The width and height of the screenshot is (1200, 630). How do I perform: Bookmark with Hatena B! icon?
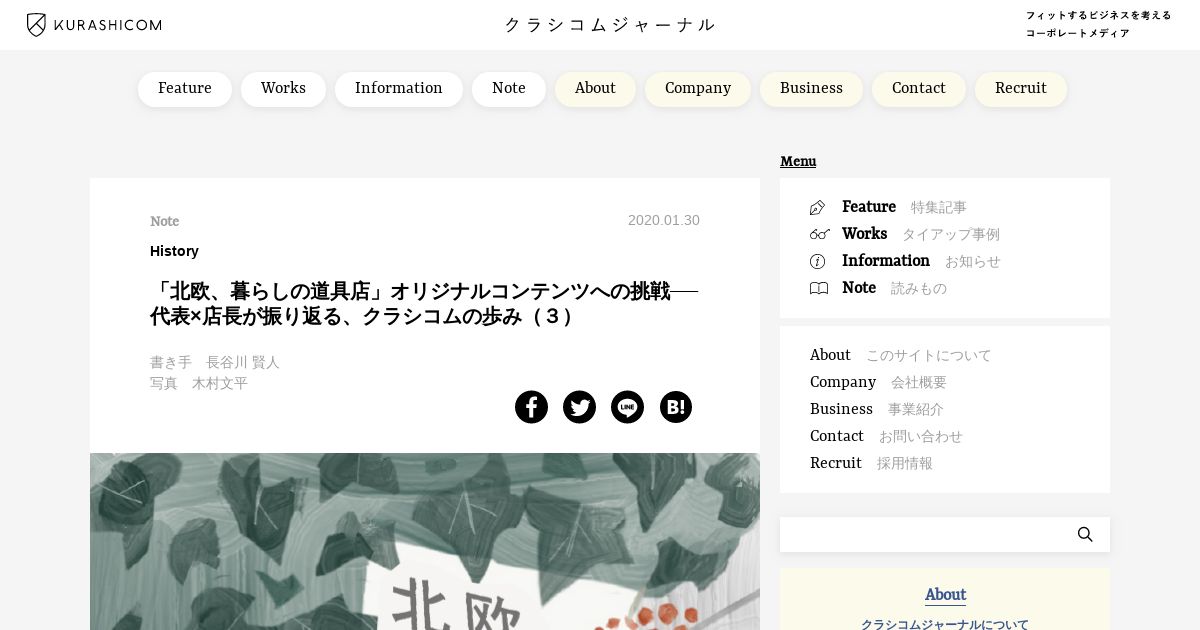[x=676, y=407]
